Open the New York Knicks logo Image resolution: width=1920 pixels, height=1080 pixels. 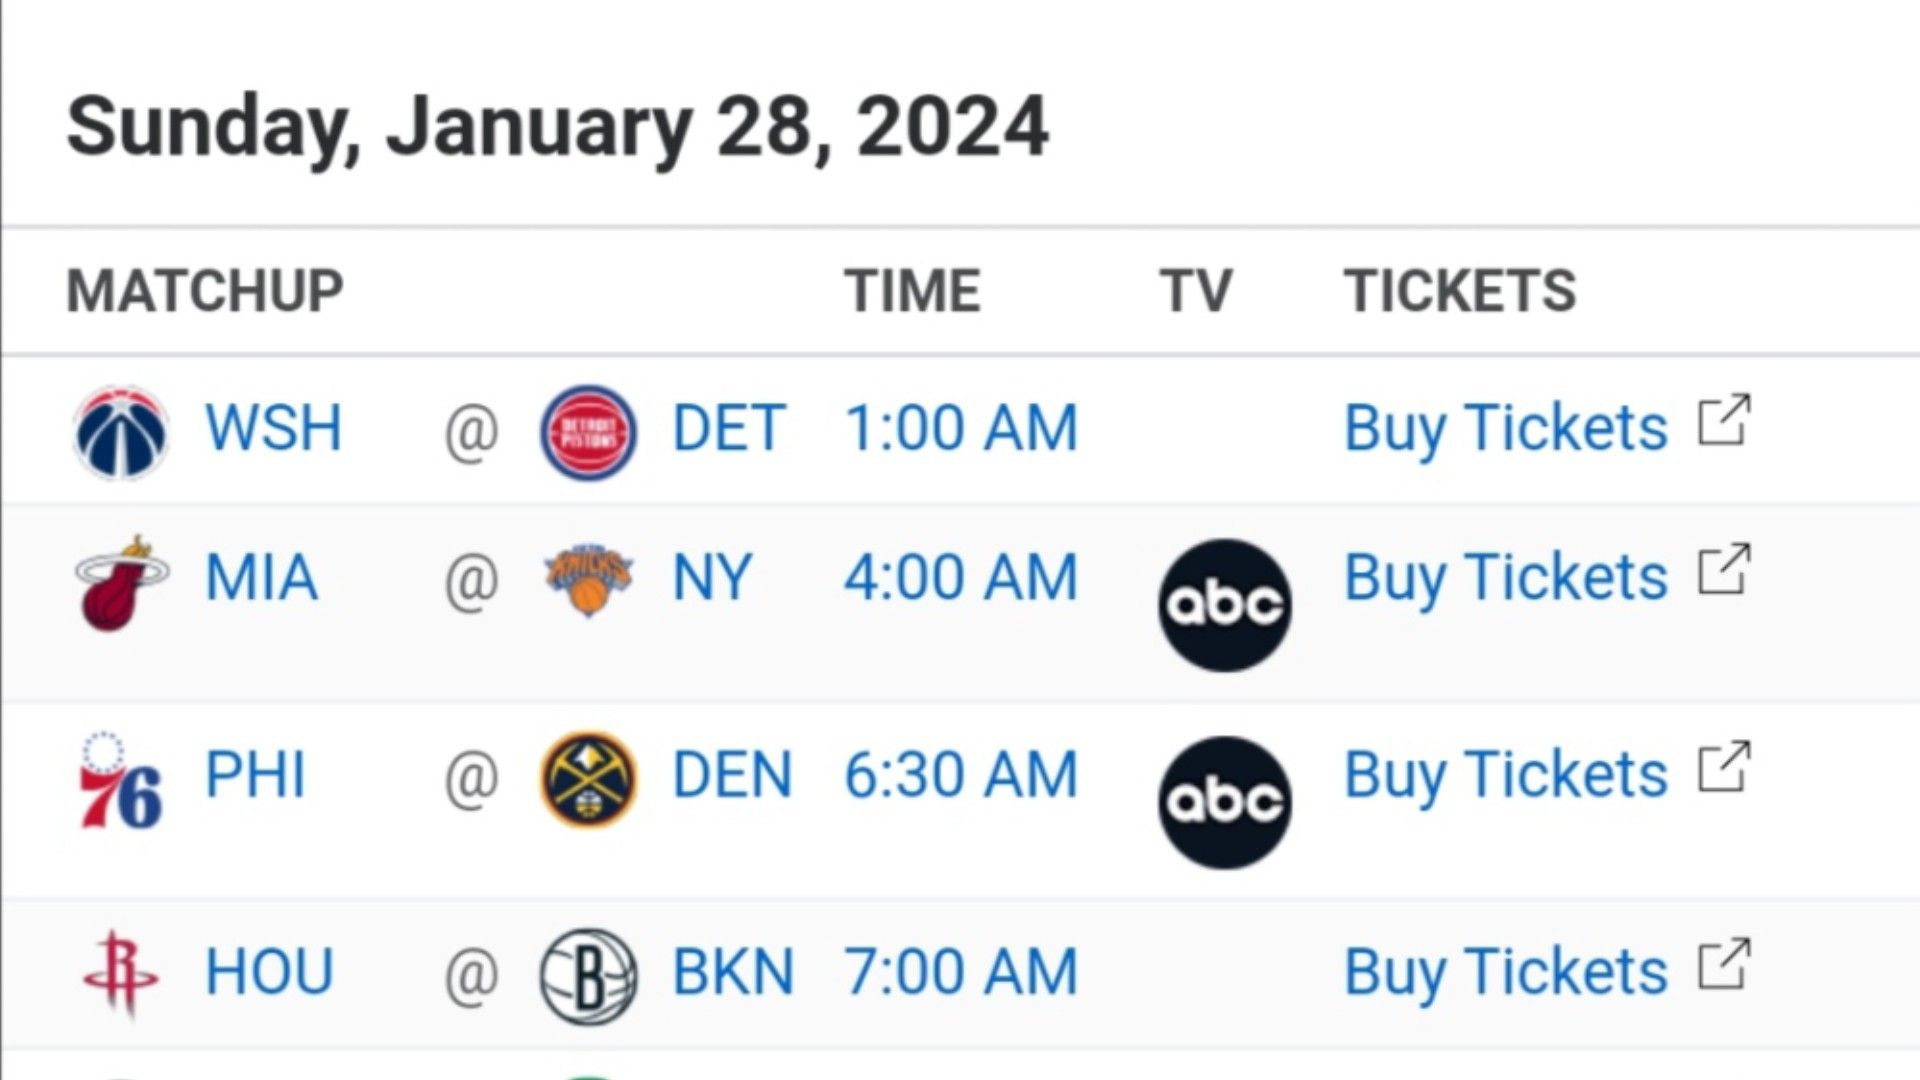tap(588, 580)
